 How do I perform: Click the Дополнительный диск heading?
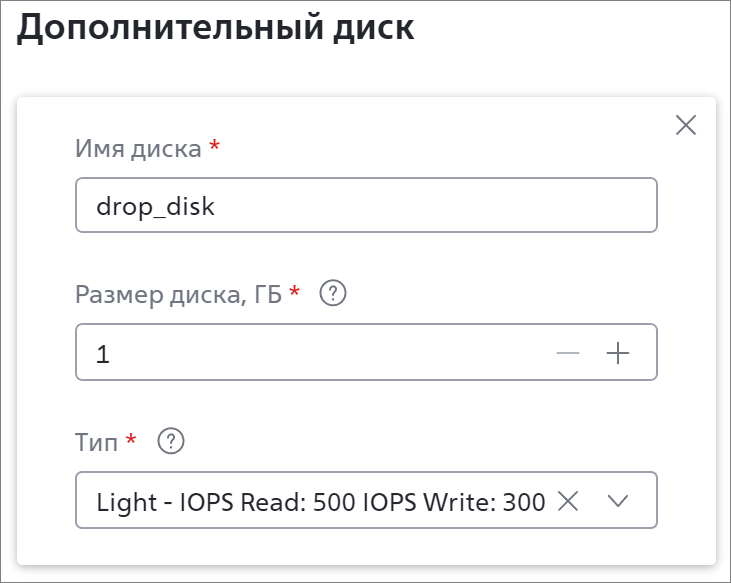215,28
